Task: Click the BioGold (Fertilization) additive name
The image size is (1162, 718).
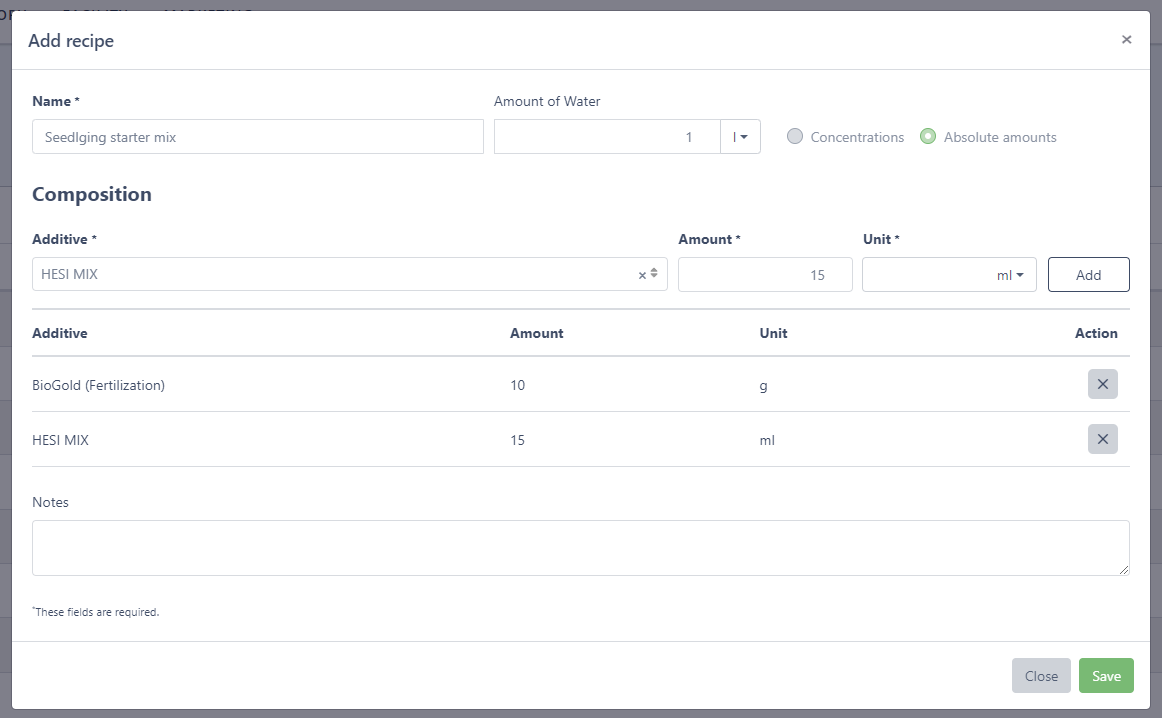Action: click(x=98, y=385)
